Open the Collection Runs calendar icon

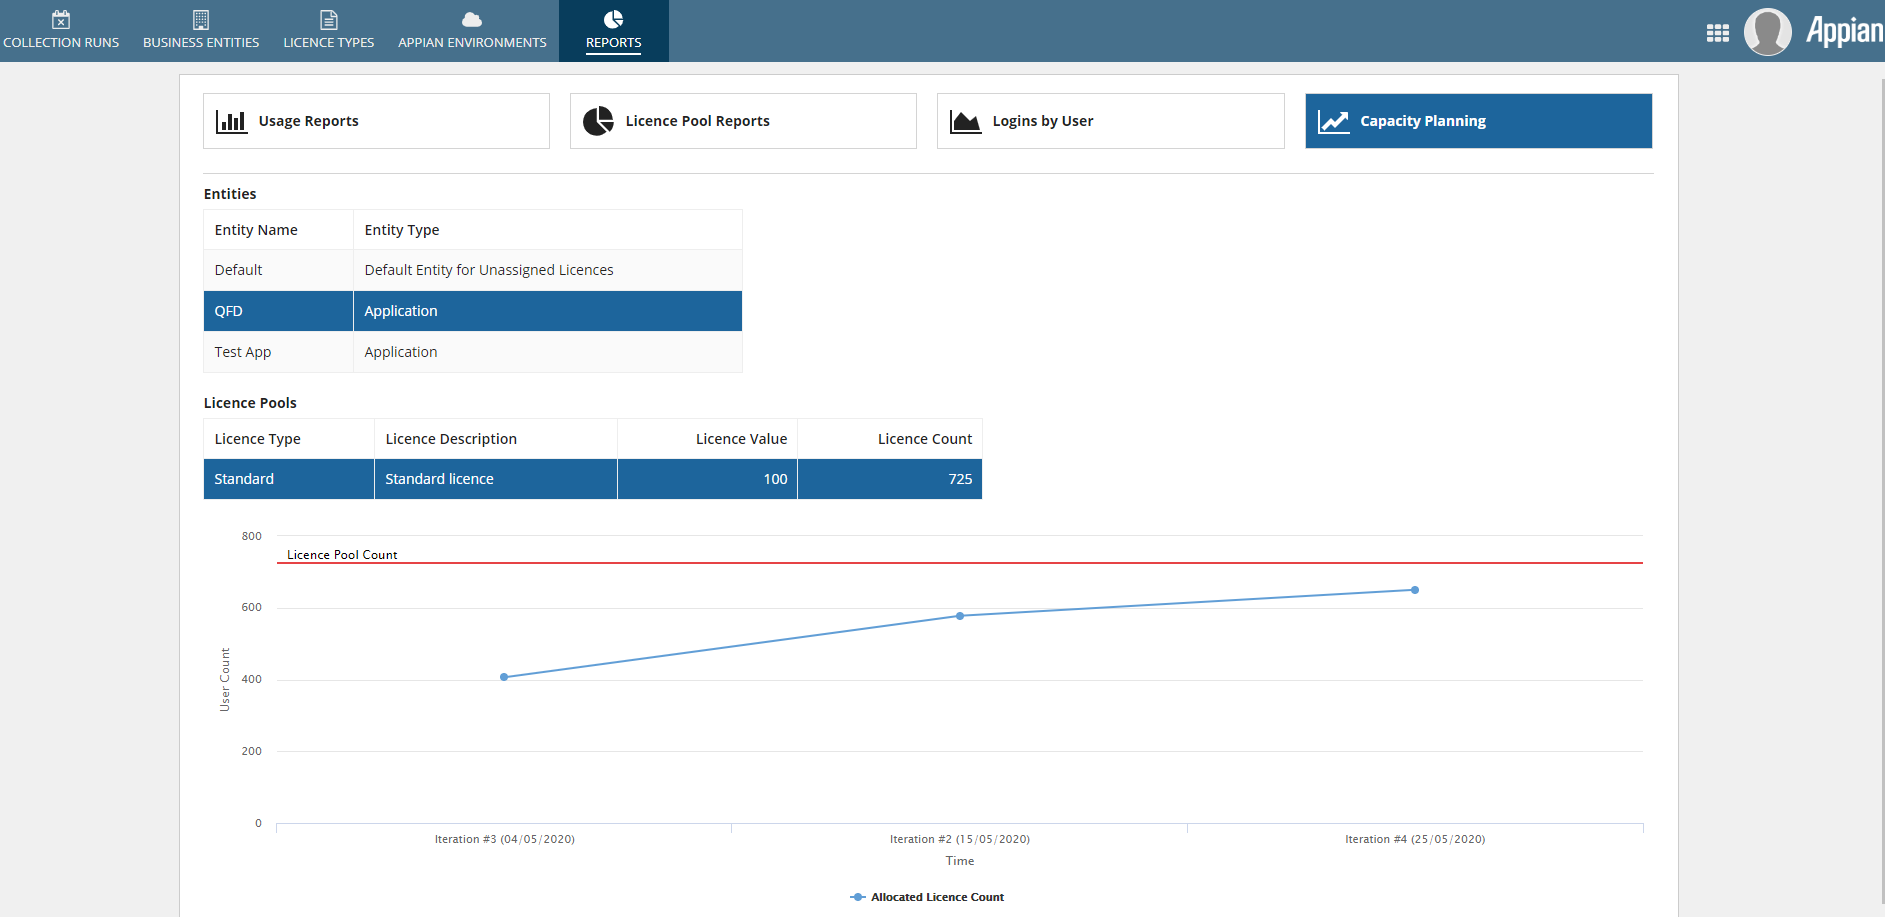[61, 20]
